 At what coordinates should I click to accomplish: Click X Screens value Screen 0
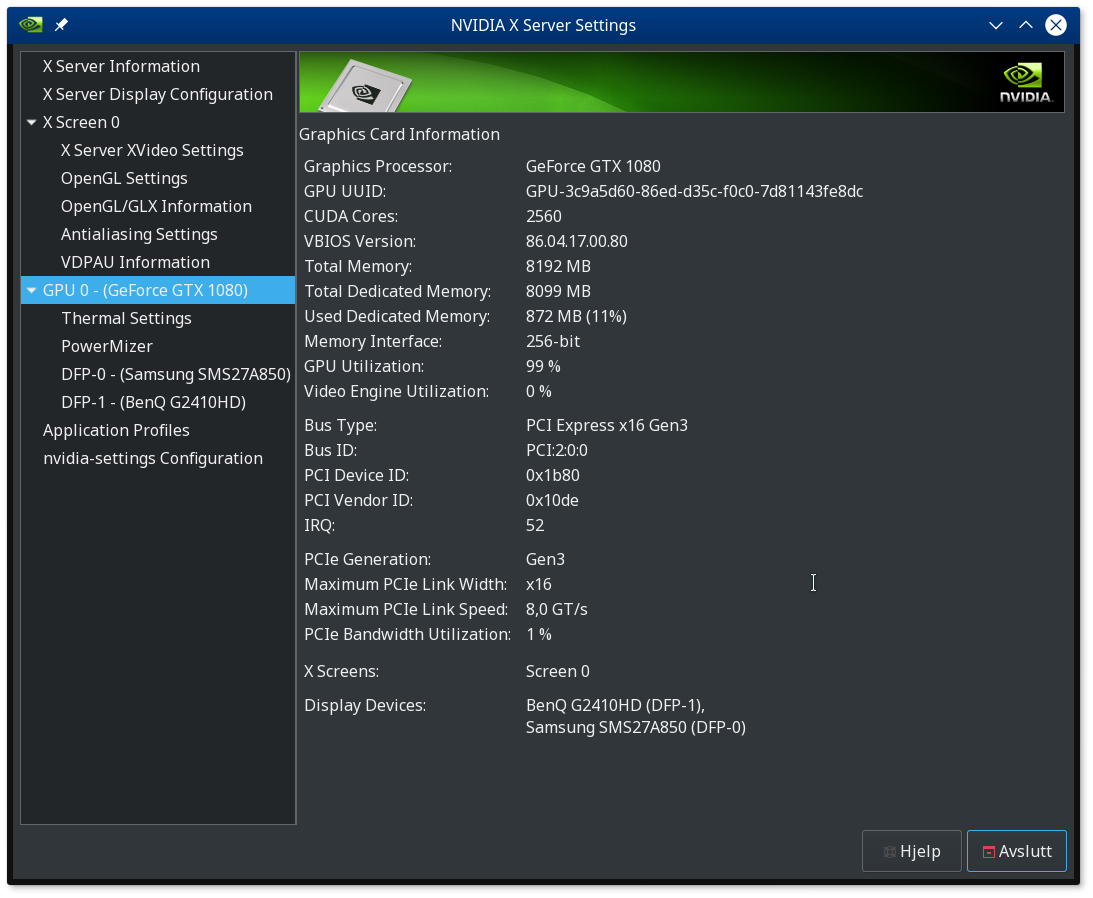558,671
